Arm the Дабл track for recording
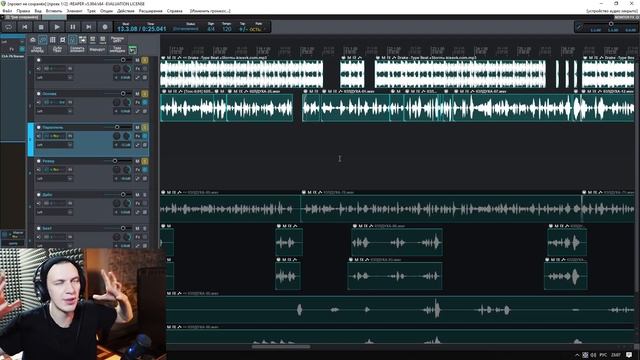The height and width of the screenshot is (360, 640). coord(39,195)
